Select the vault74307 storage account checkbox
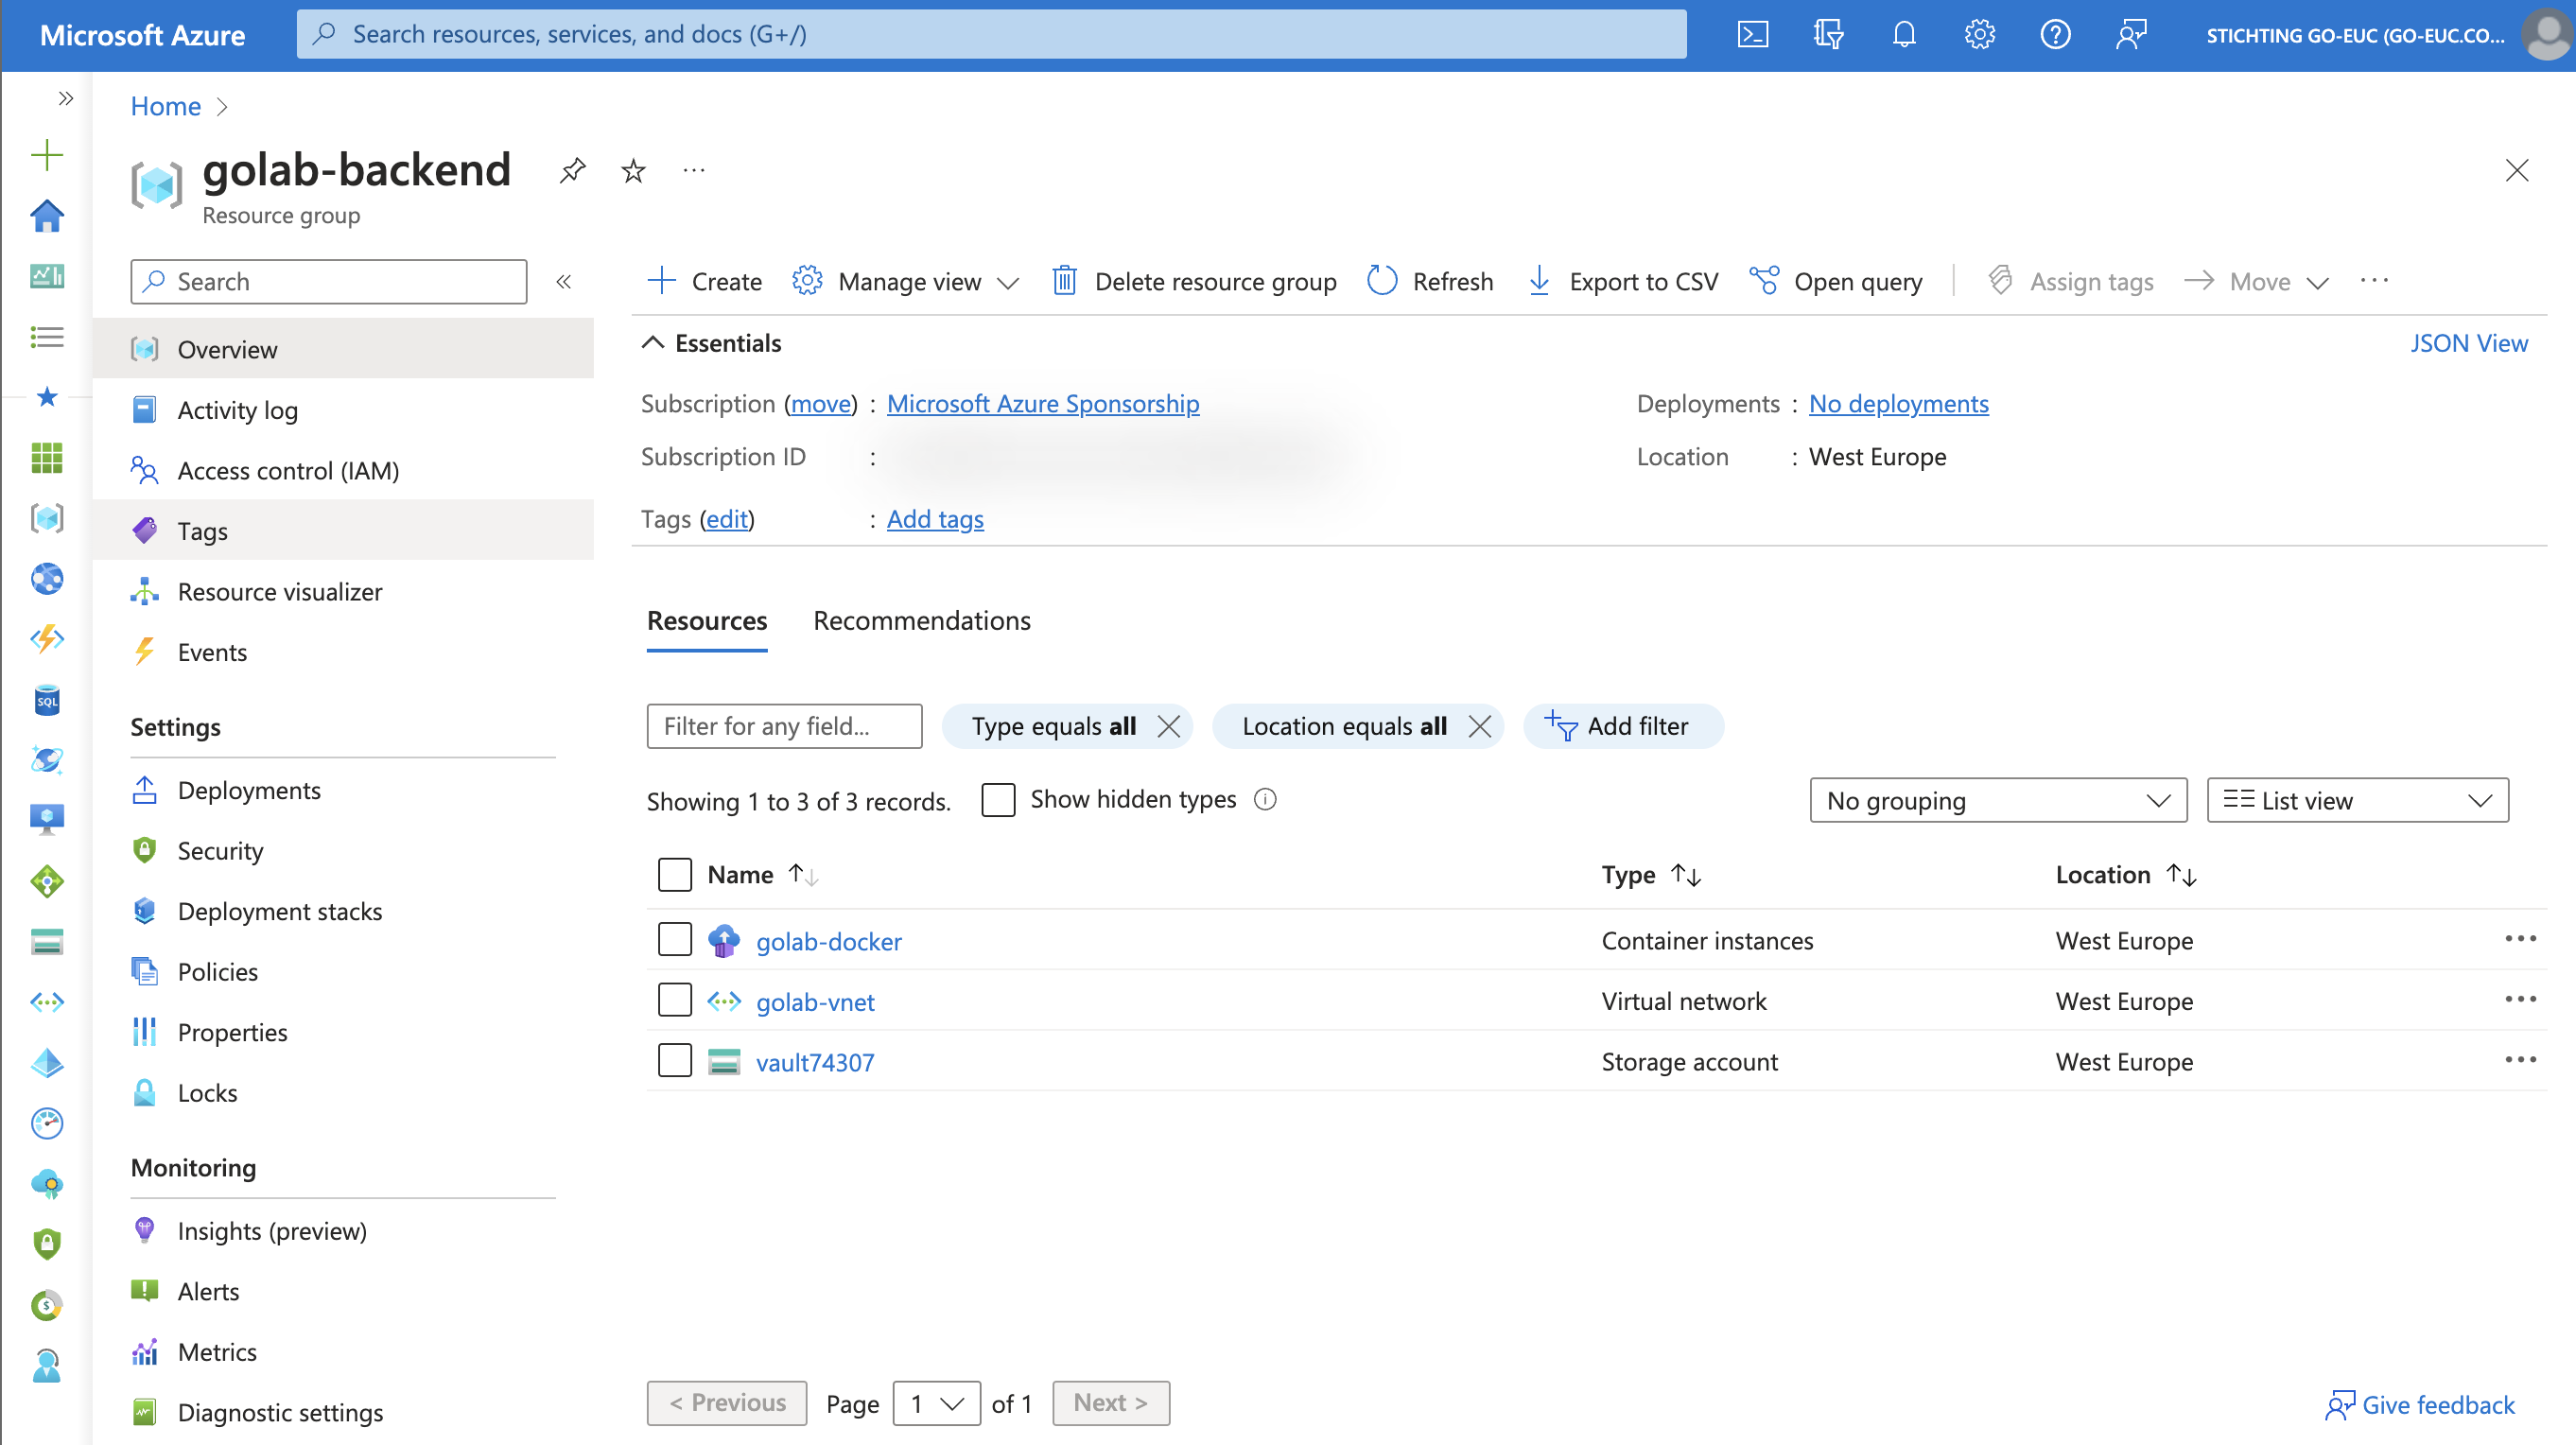Image resolution: width=2576 pixels, height=1445 pixels. click(674, 1059)
